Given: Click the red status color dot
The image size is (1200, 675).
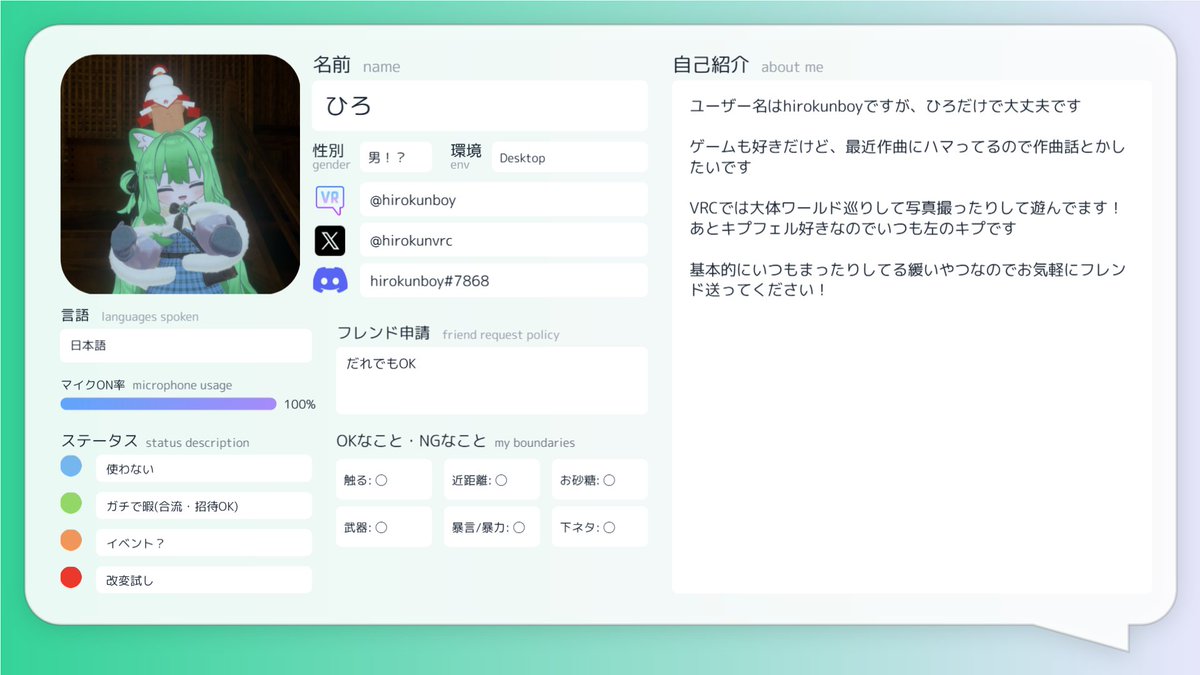Looking at the screenshot, I should pyautogui.click(x=71, y=577).
